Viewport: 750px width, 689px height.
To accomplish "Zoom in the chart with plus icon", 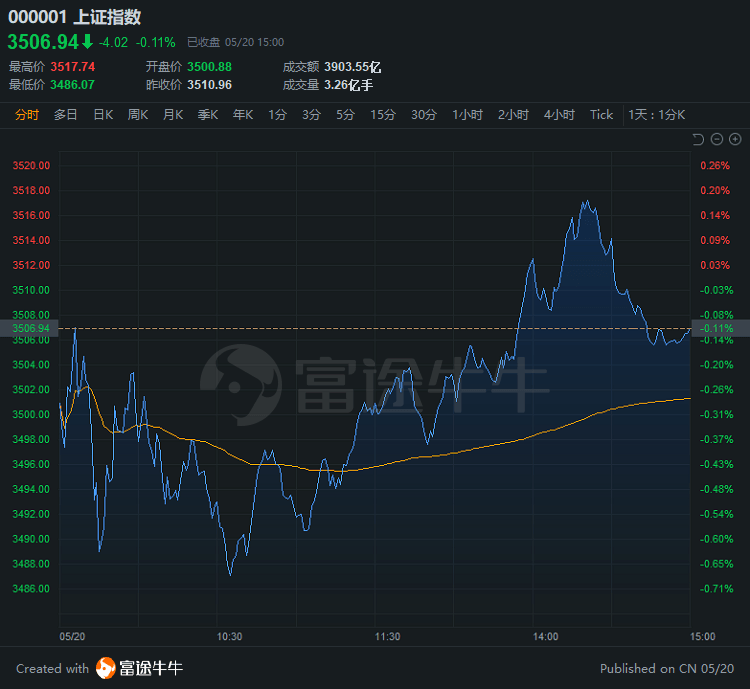I will [x=735, y=139].
